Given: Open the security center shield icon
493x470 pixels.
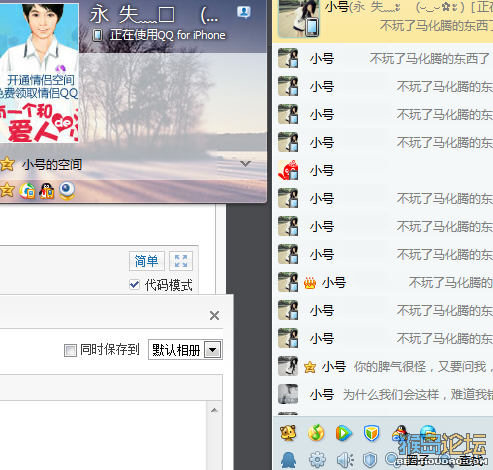Looking at the screenshot, I should 370,460.
